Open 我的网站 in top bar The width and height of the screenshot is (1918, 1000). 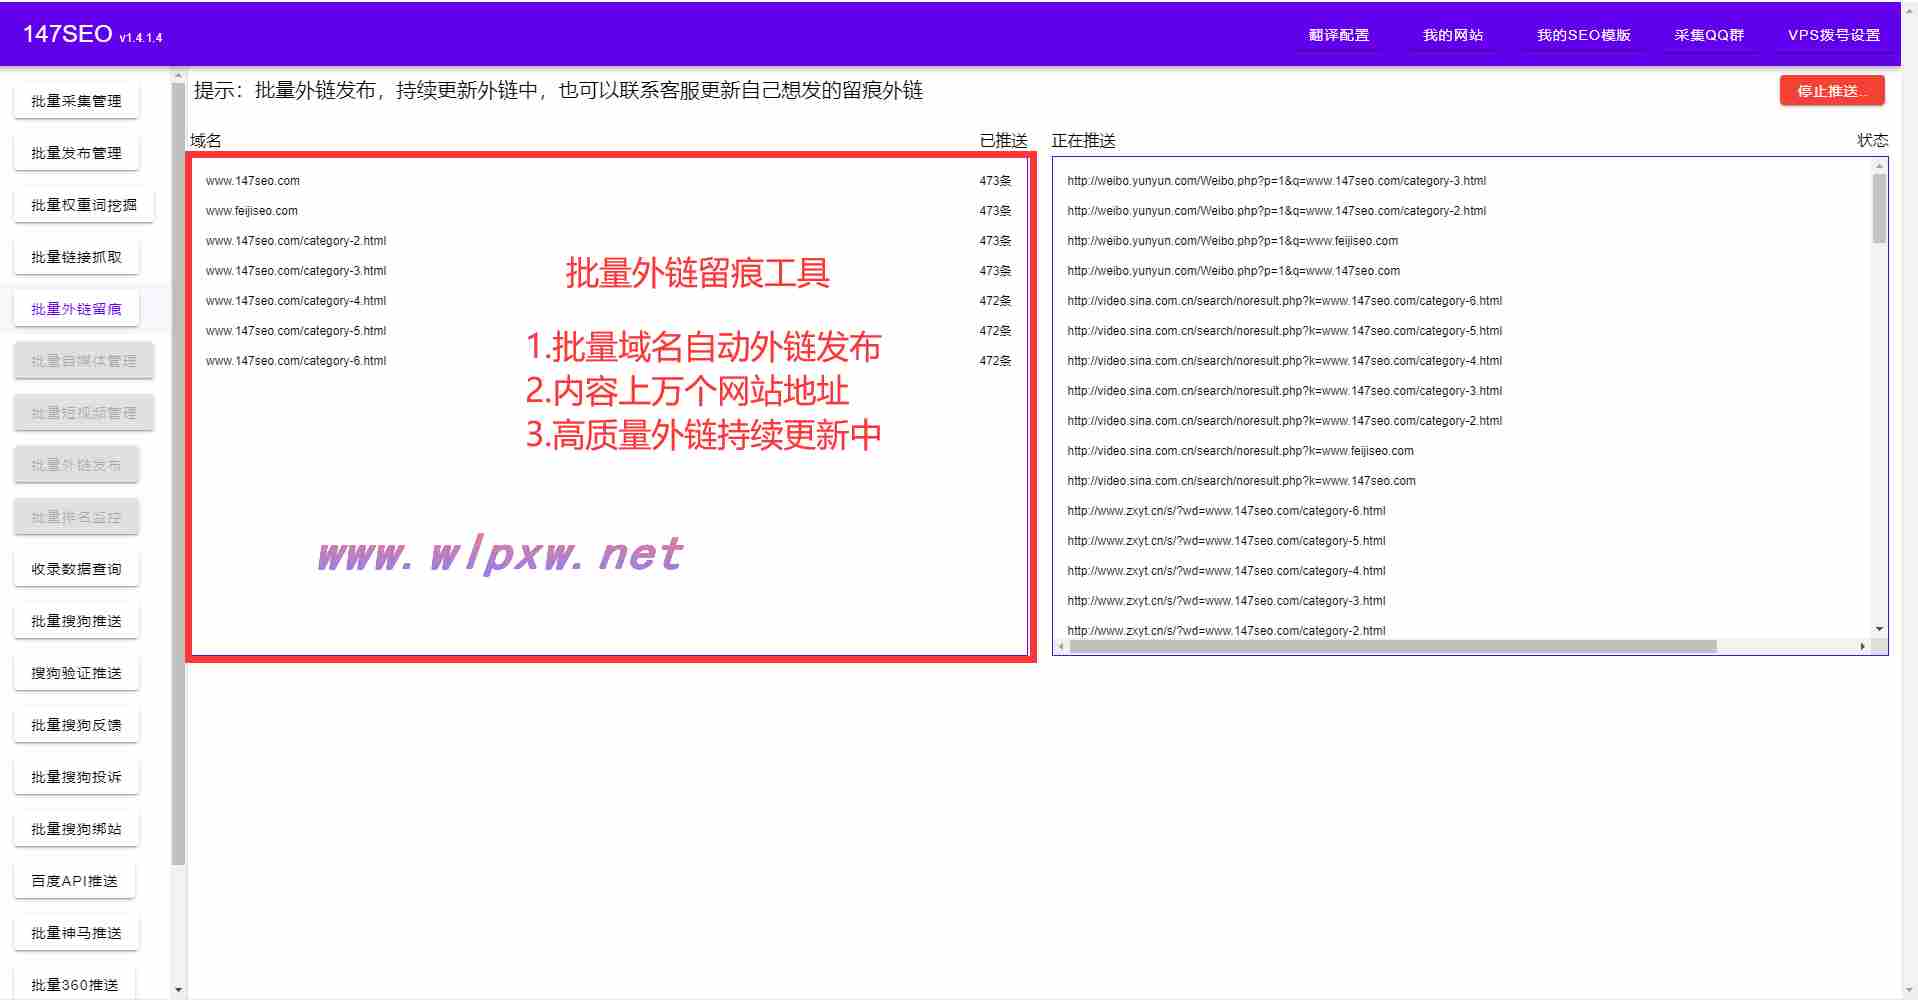tap(1453, 35)
